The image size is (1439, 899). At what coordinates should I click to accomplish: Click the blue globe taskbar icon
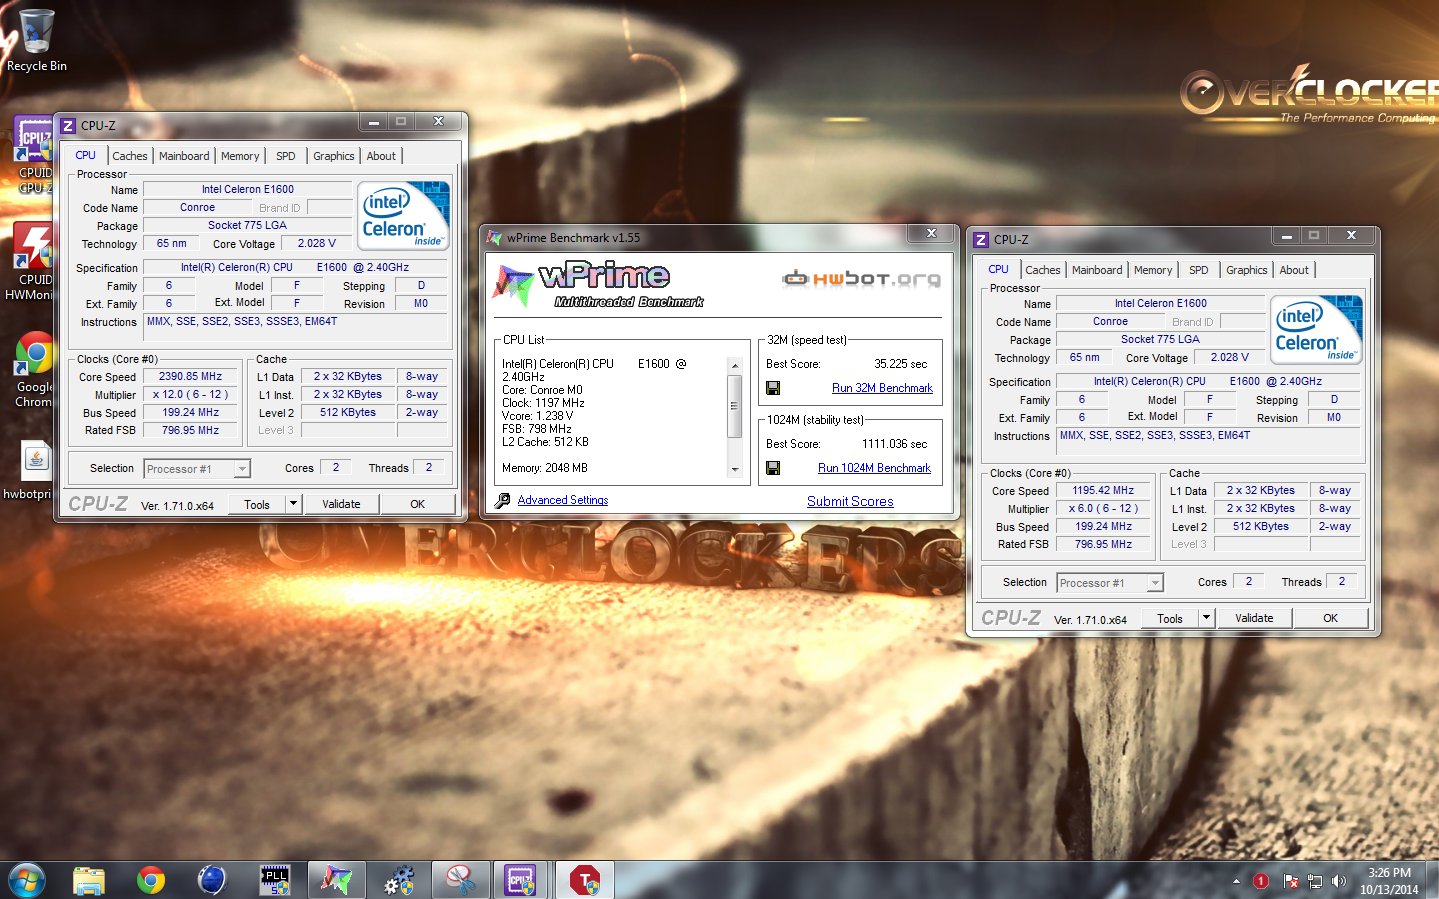[212, 880]
